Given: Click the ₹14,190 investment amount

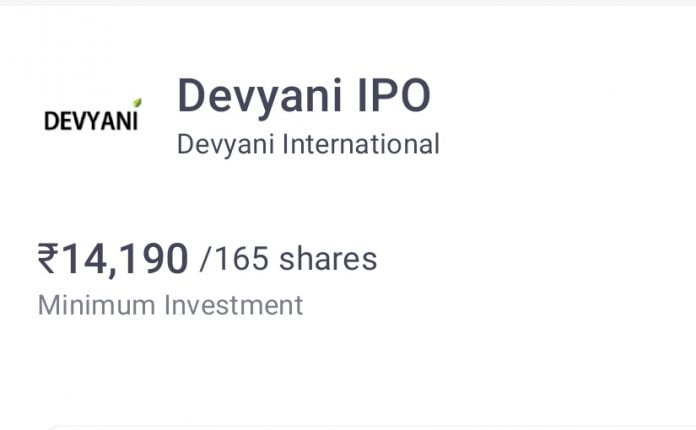Looking at the screenshot, I should coord(113,260).
